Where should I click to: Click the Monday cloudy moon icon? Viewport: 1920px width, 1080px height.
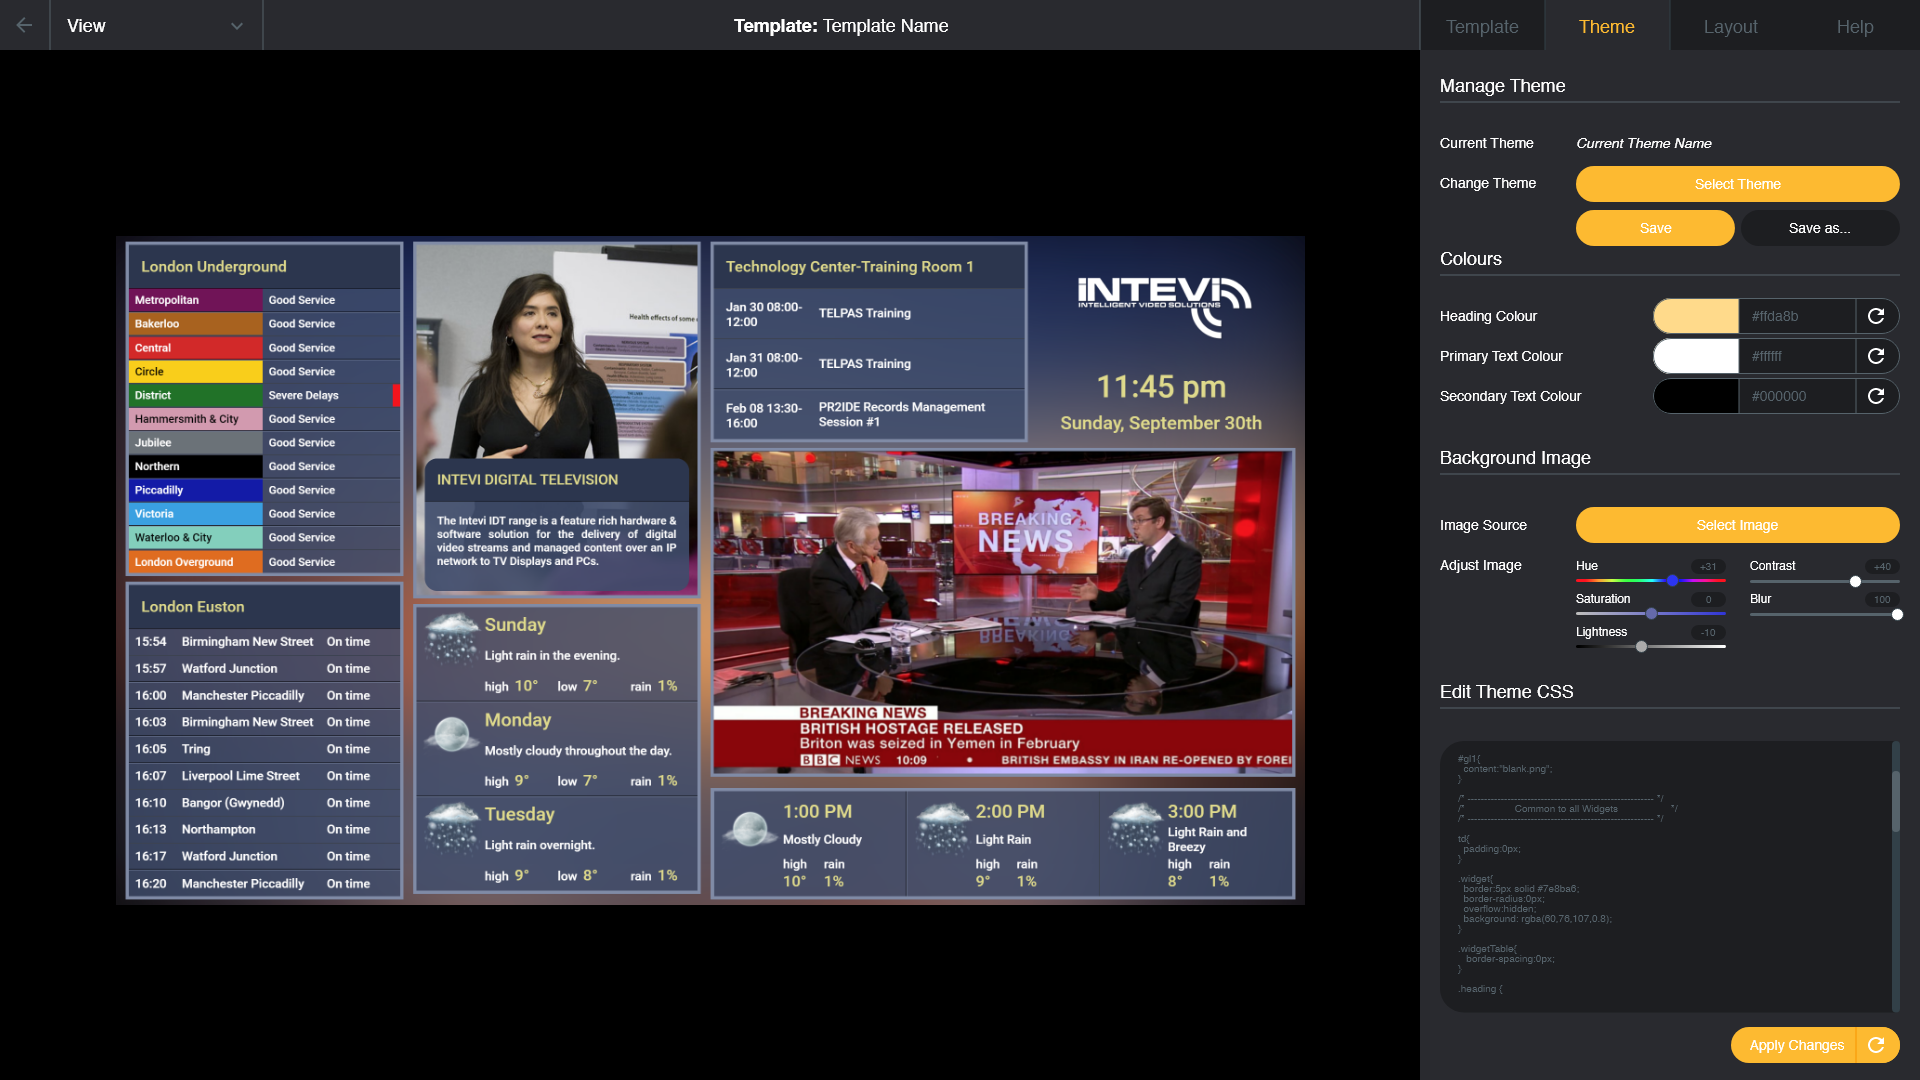point(451,735)
